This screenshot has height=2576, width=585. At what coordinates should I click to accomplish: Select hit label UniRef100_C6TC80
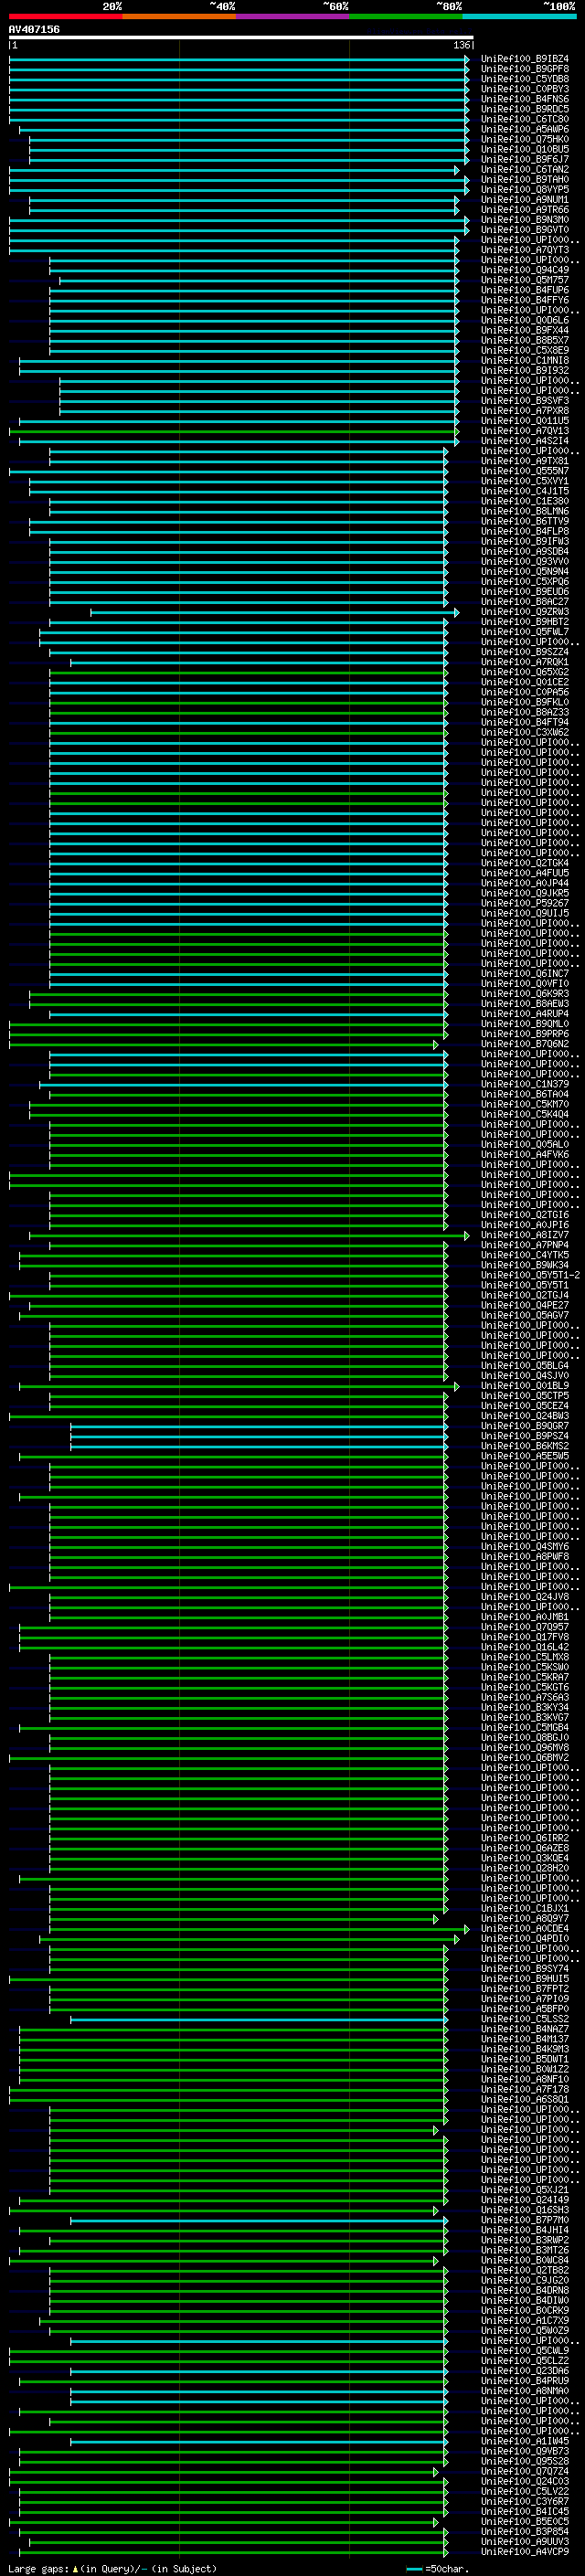pyautogui.click(x=524, y=119)
